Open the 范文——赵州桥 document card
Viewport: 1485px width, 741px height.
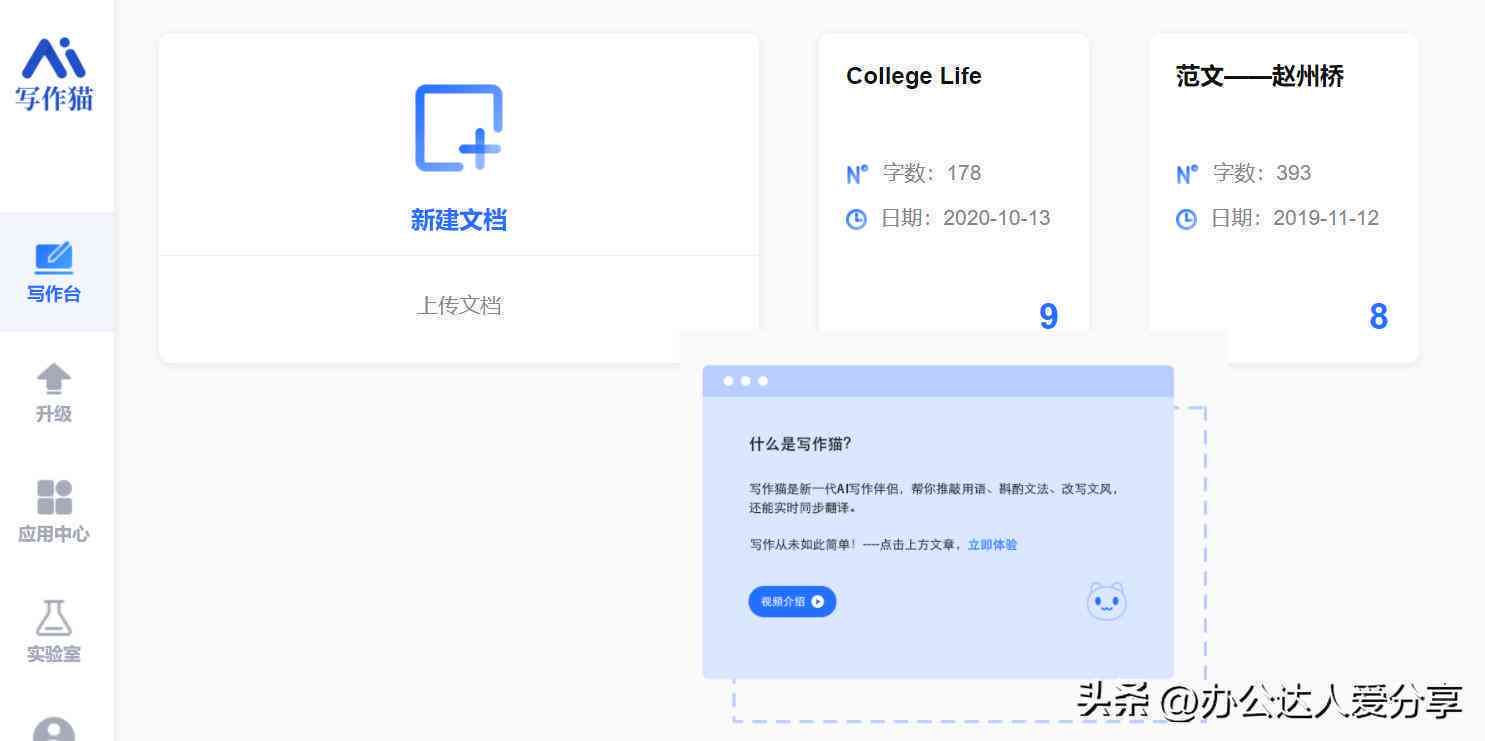[x=1284, y=198]
